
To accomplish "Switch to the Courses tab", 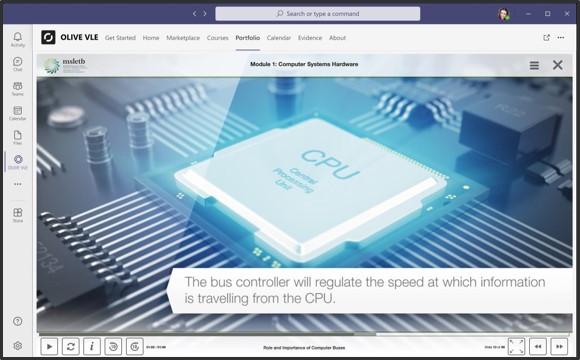I will point(218,38).
